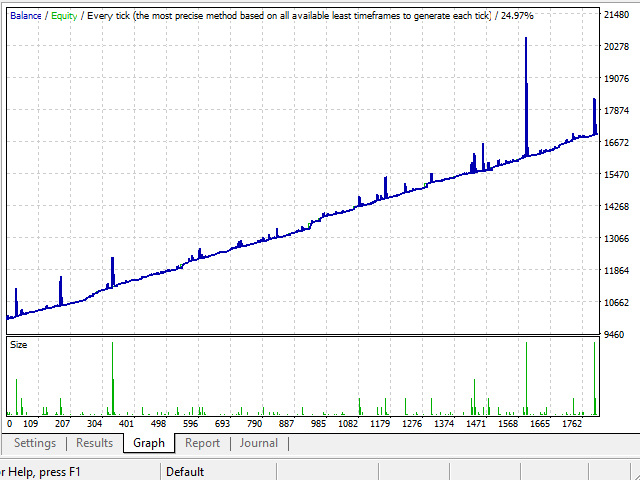This screenshot has height=480, width=640.
Task: Click the Default profile status bar entry
Action: 185,472
